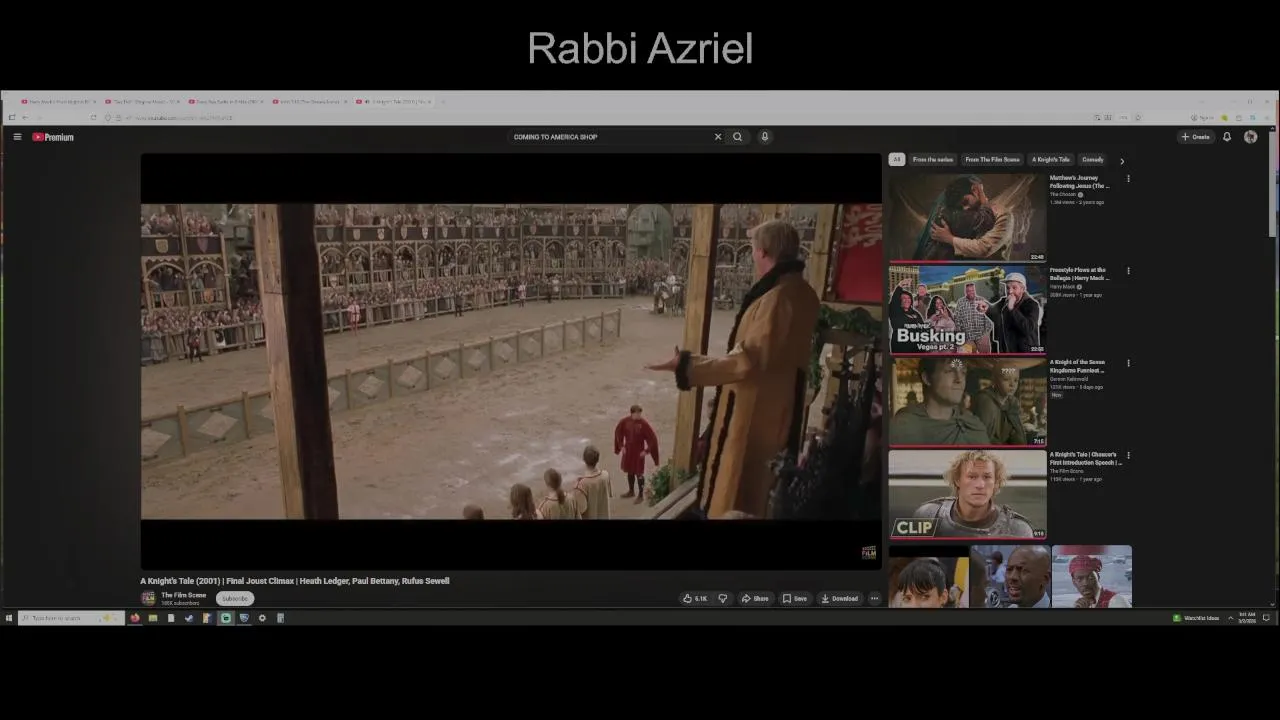Click 'Matthew's Journey Following Jesus' title
Screen dimensions: 1280x720
[x=1079, y=182]
